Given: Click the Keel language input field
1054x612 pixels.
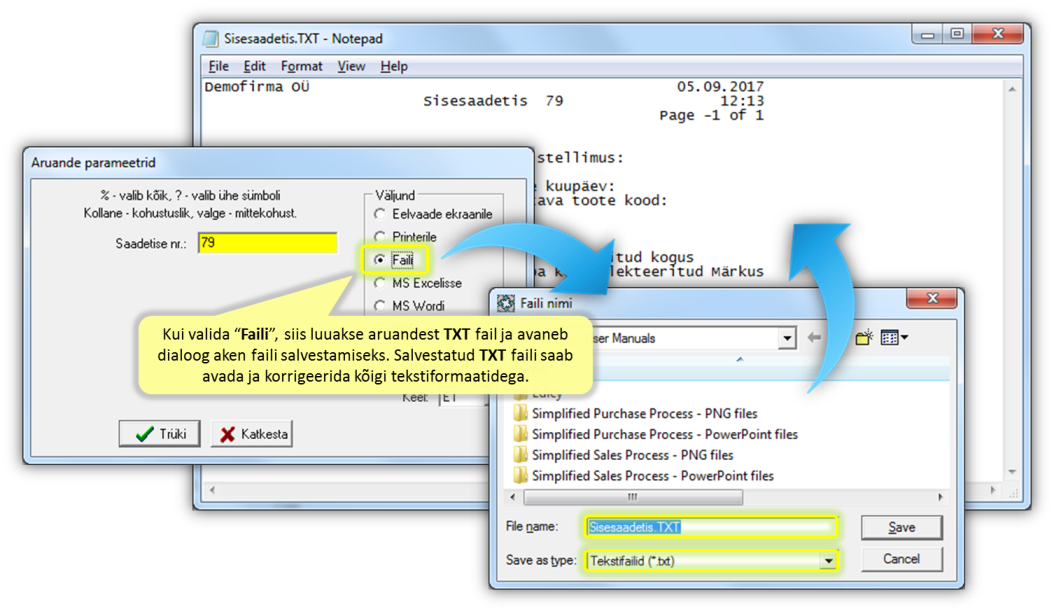Looking at the screenshot, I should 461,398.
